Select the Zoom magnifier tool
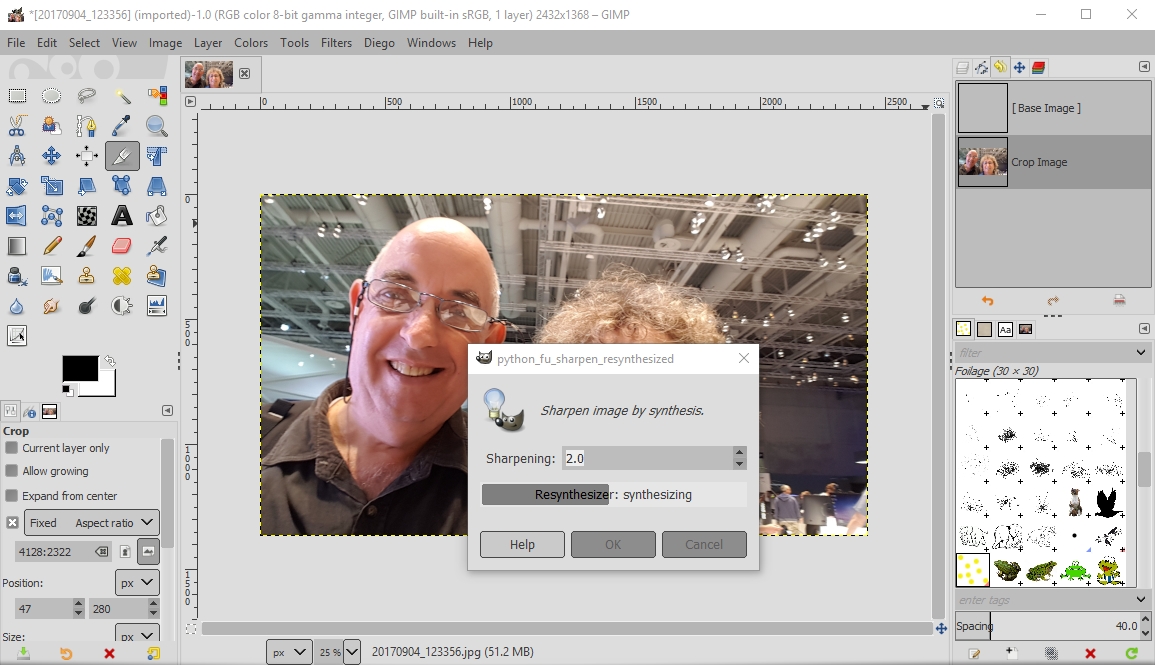 [x=157, y=126]
